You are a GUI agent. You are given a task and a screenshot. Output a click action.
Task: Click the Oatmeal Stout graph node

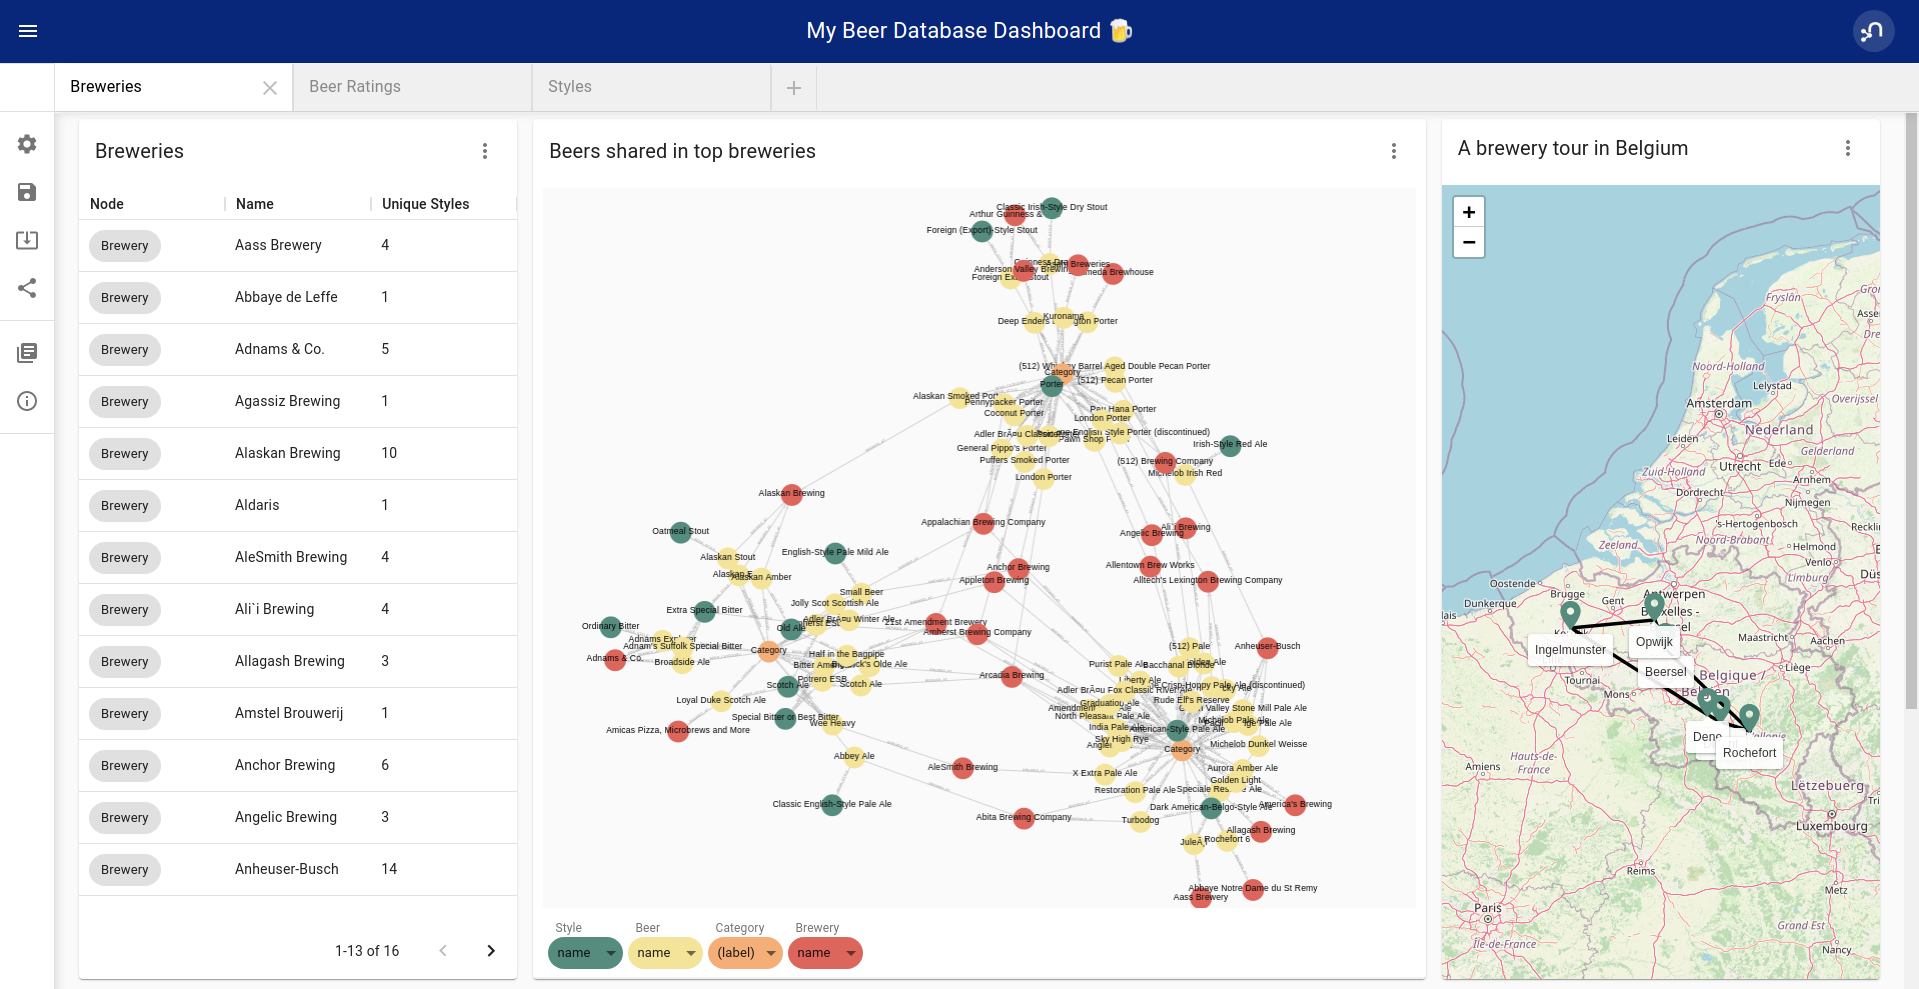coord(681,532)
